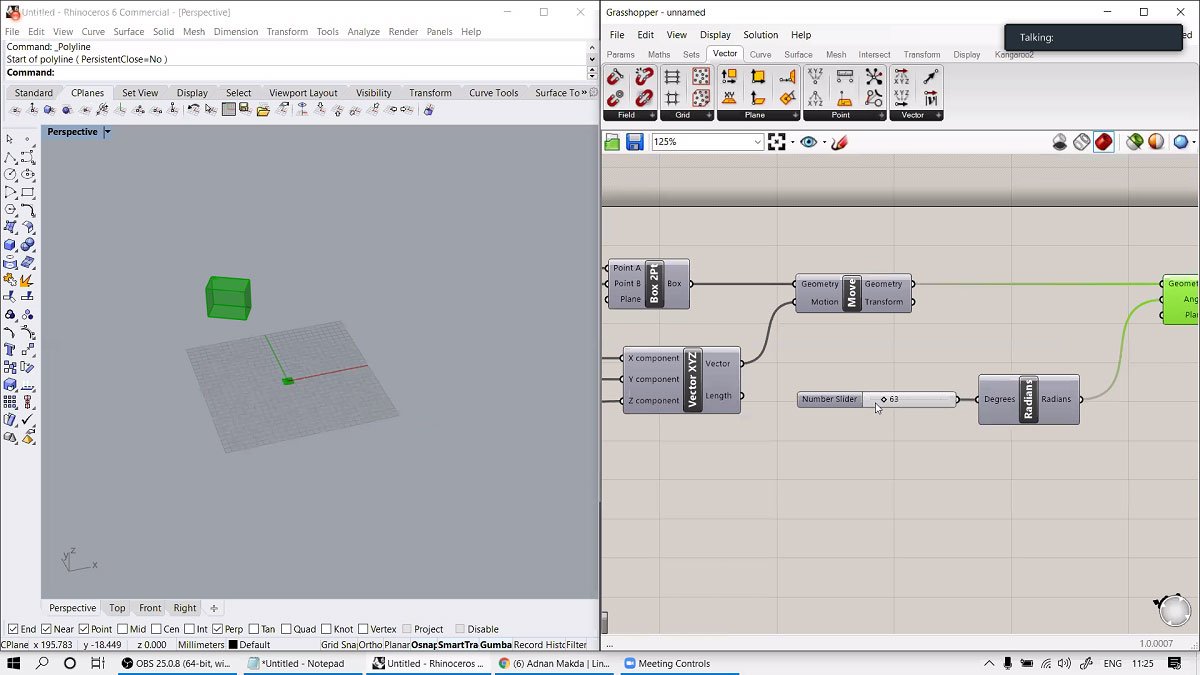The height and width of the screenshot is (675, 1200).
Task: Open the 125% zoom level dropdown
Action: click(757, 142)
